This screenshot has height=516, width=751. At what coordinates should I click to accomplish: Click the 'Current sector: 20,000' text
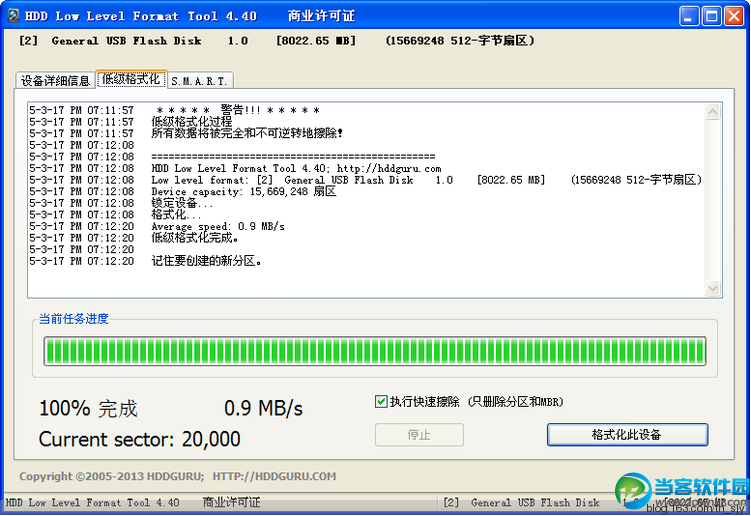click(139, 439)
